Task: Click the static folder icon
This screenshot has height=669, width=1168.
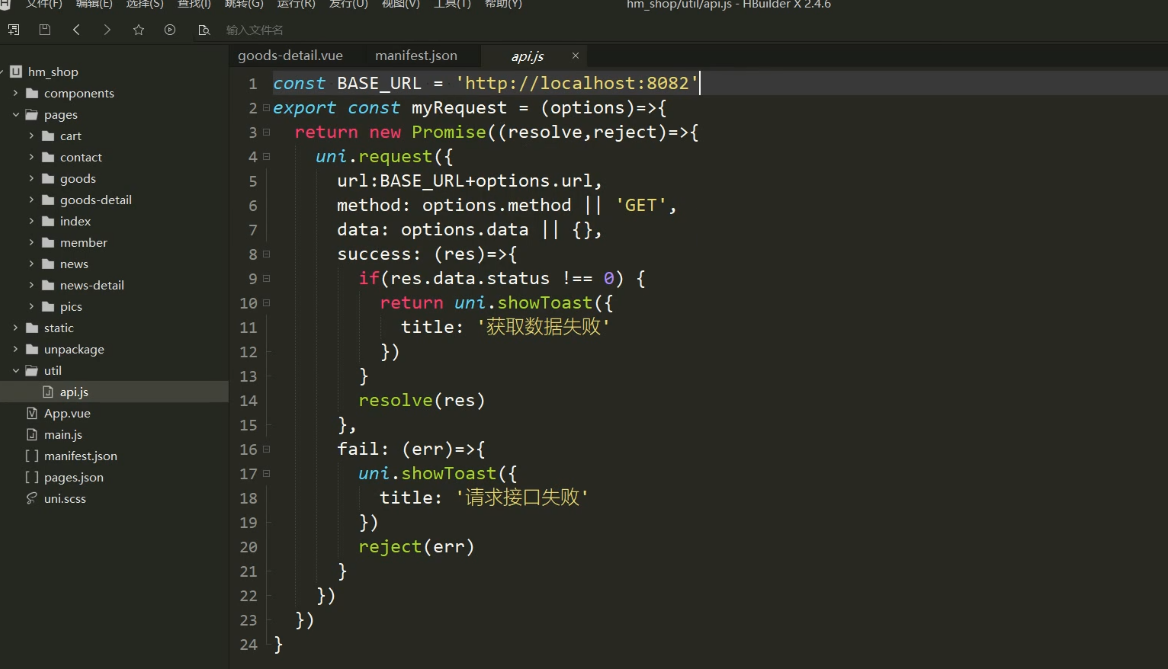Action: click(x=32, y=328)
